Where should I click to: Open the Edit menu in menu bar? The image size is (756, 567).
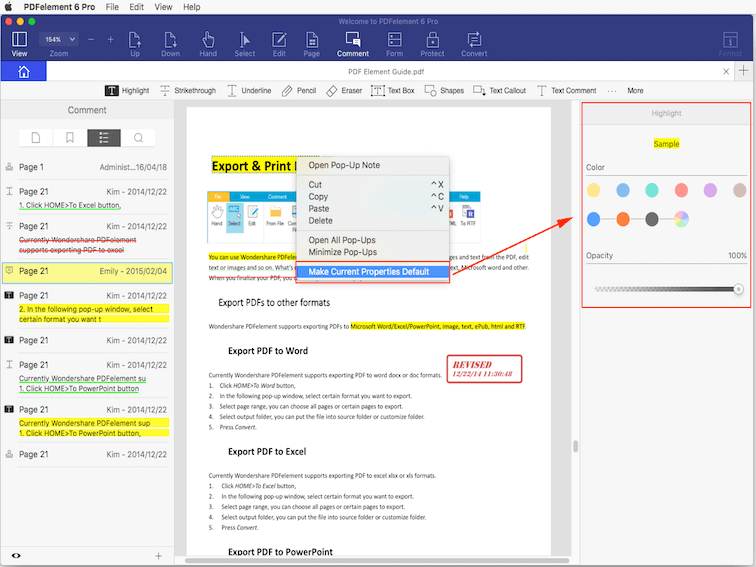point(136,7)
